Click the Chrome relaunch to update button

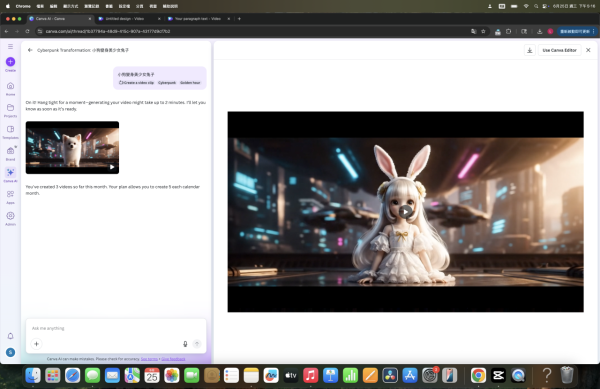[x=575, y=31]
